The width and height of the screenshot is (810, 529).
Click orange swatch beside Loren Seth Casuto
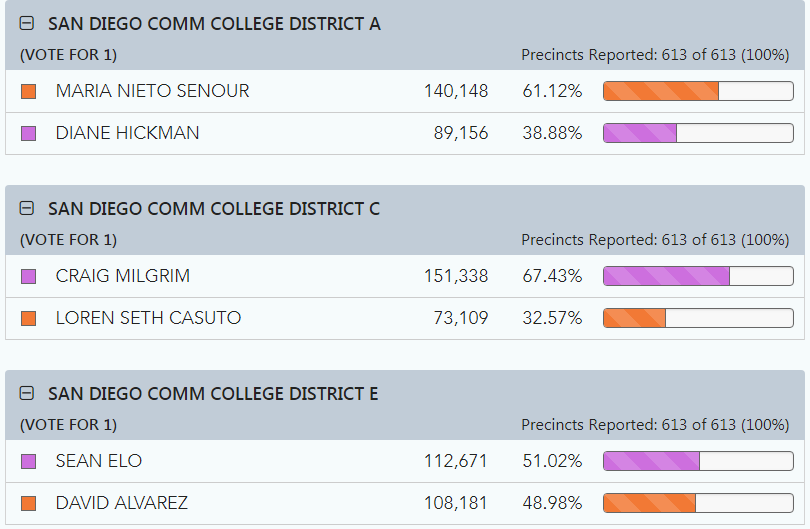28,318
